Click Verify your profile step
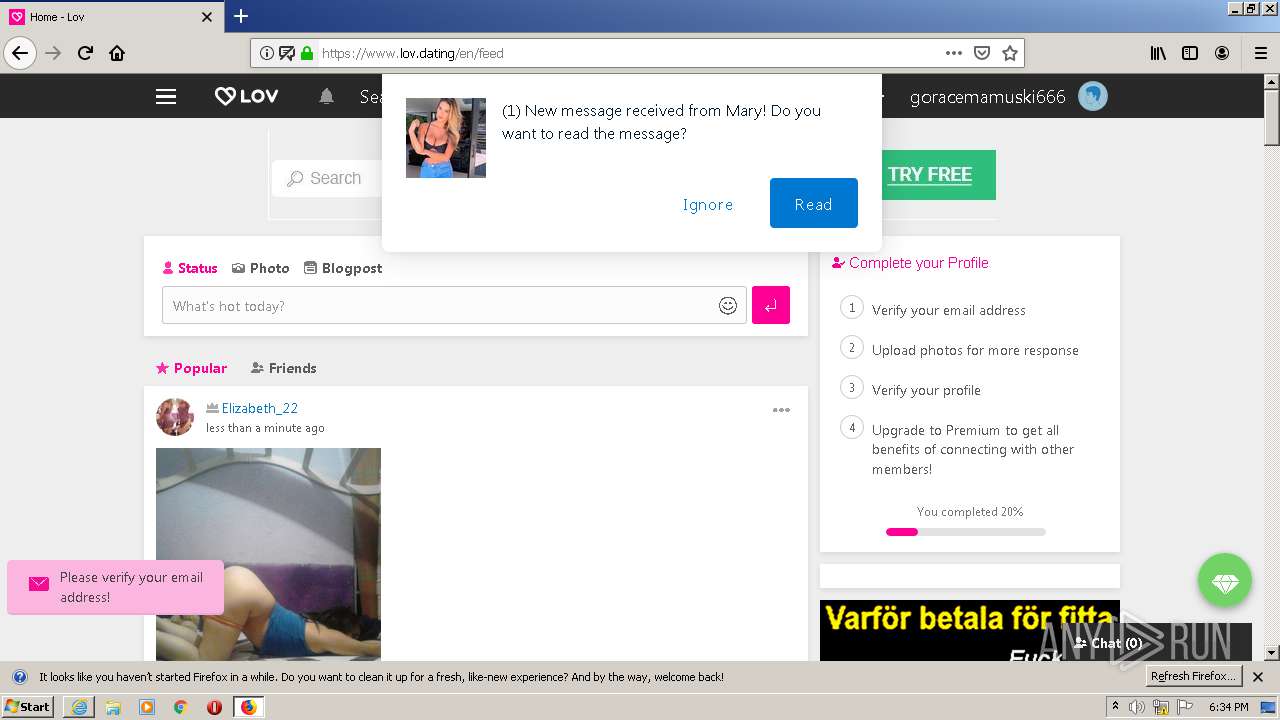Screen dimensions: 1280x720 tap(926, 390)
